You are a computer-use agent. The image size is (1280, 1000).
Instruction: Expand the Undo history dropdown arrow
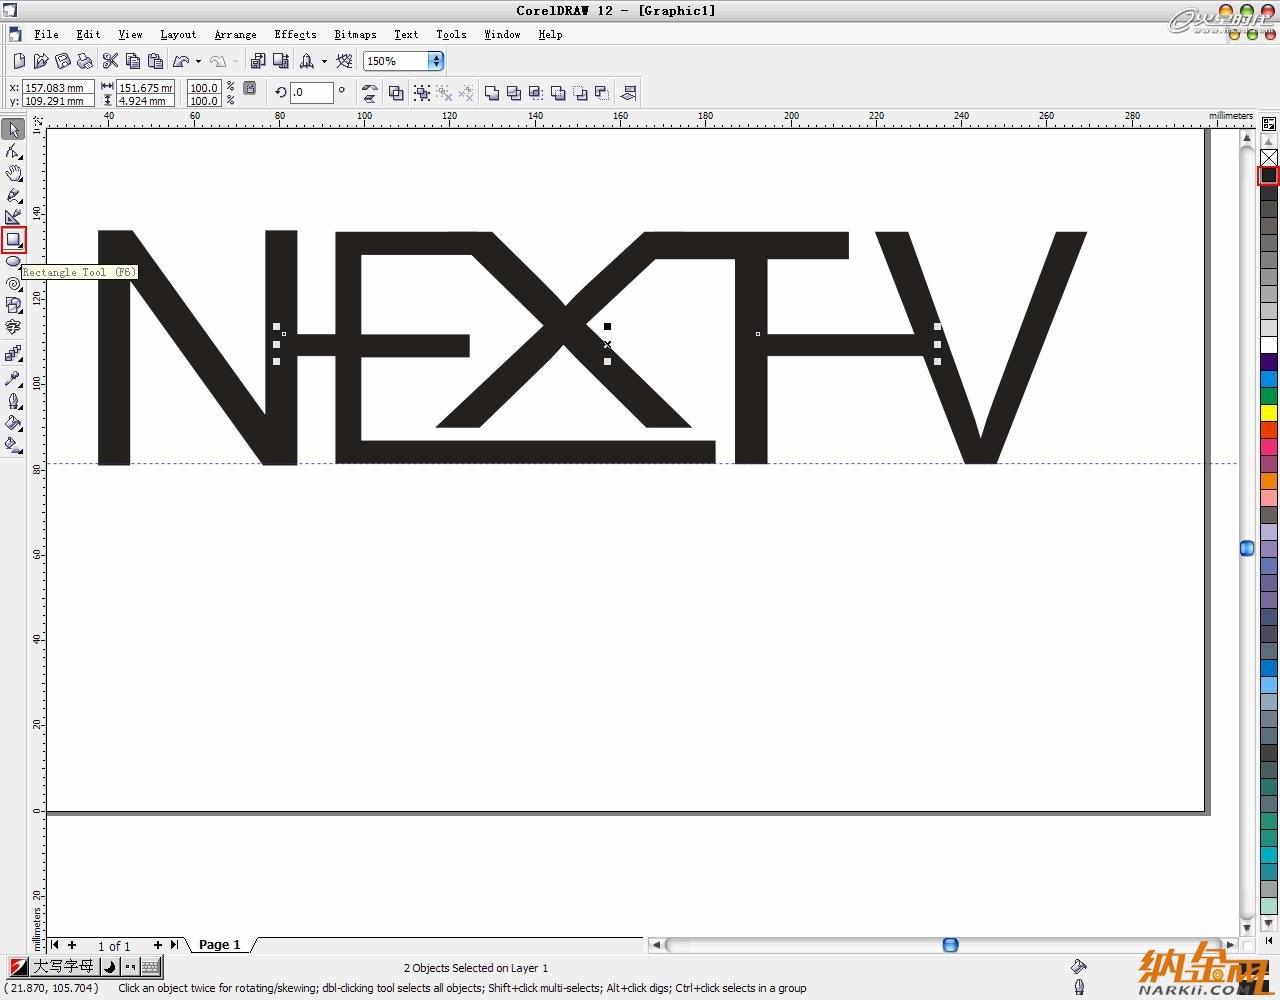[x=198, y=61]
